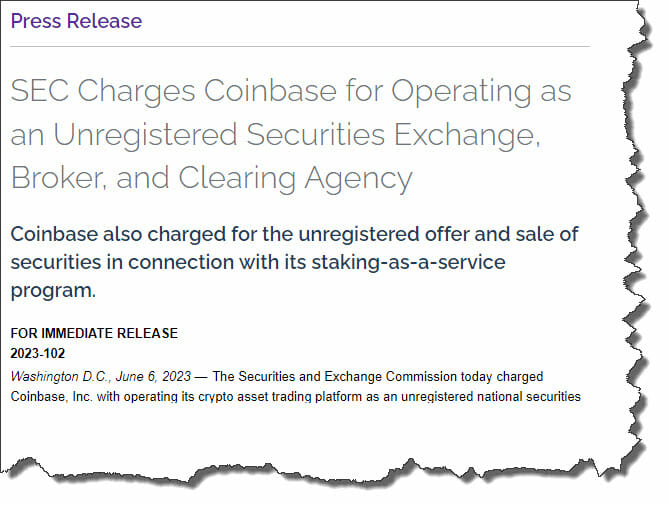Click Unregistered Securities Exchange in the headline
This screenshot has height=505, width=668.
pos(297,136)
